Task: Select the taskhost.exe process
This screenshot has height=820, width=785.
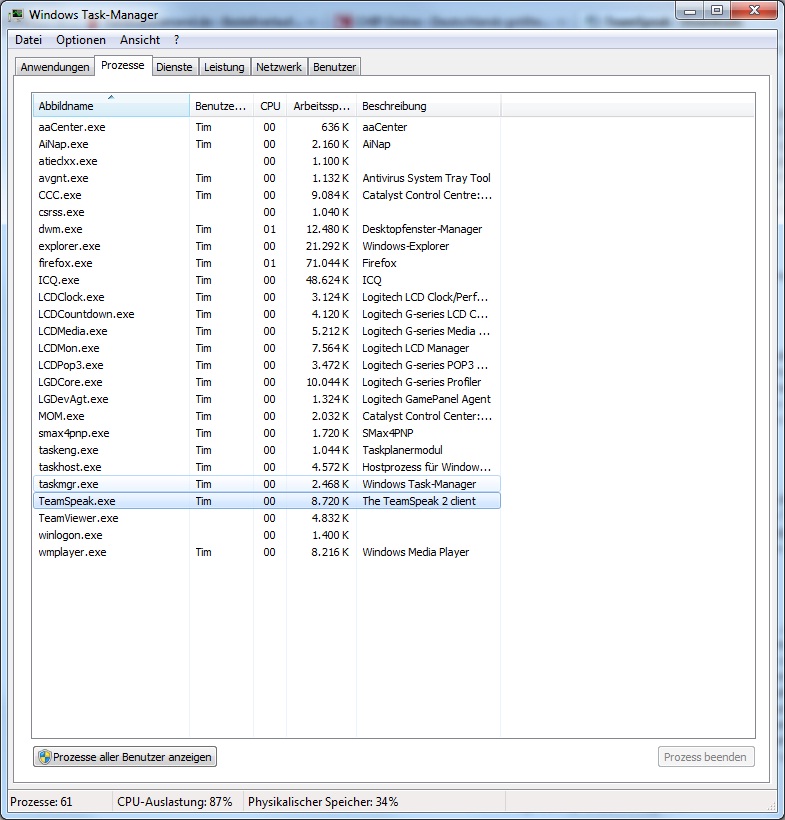Action: pyautogui.click(x=267, y=467)
